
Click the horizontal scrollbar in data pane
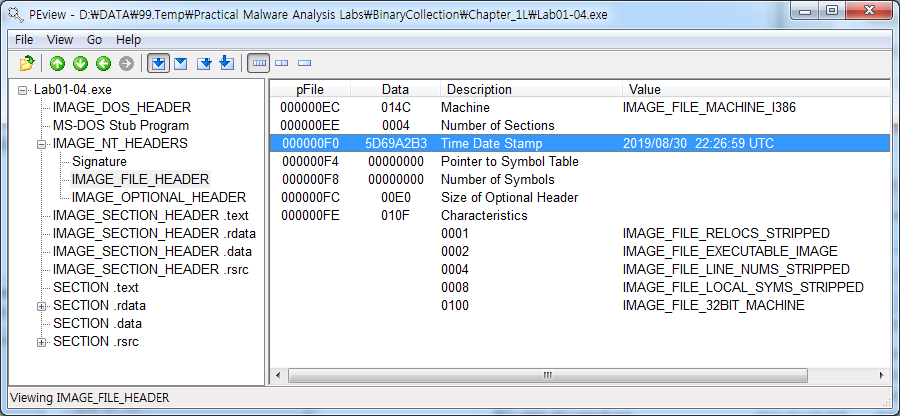point(548,376)
